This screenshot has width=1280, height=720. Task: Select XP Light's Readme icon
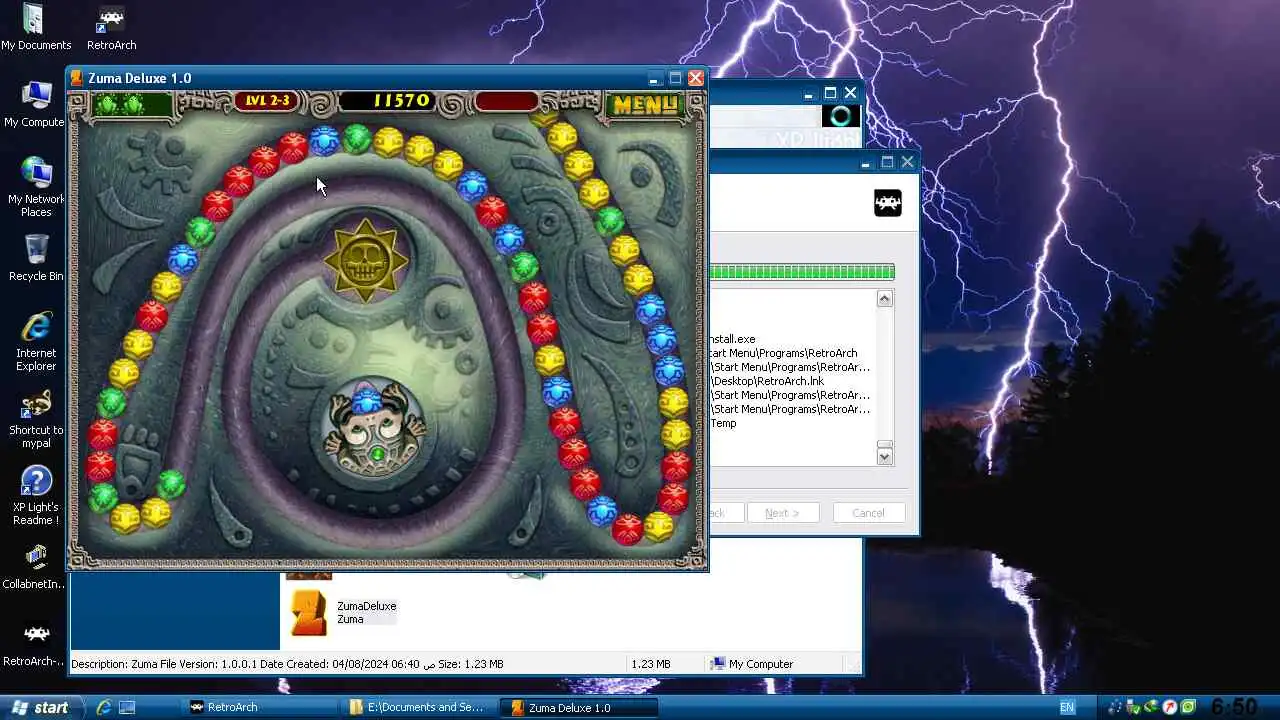point(36,495)
